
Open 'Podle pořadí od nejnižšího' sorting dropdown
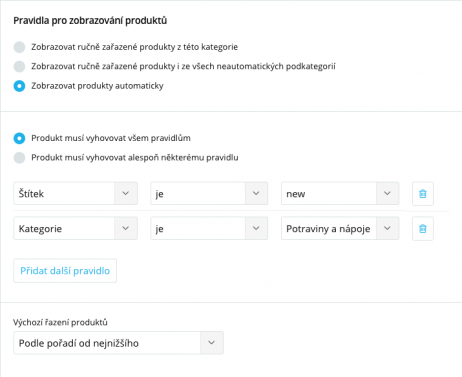pyautogui.click(x=118, y=343)
